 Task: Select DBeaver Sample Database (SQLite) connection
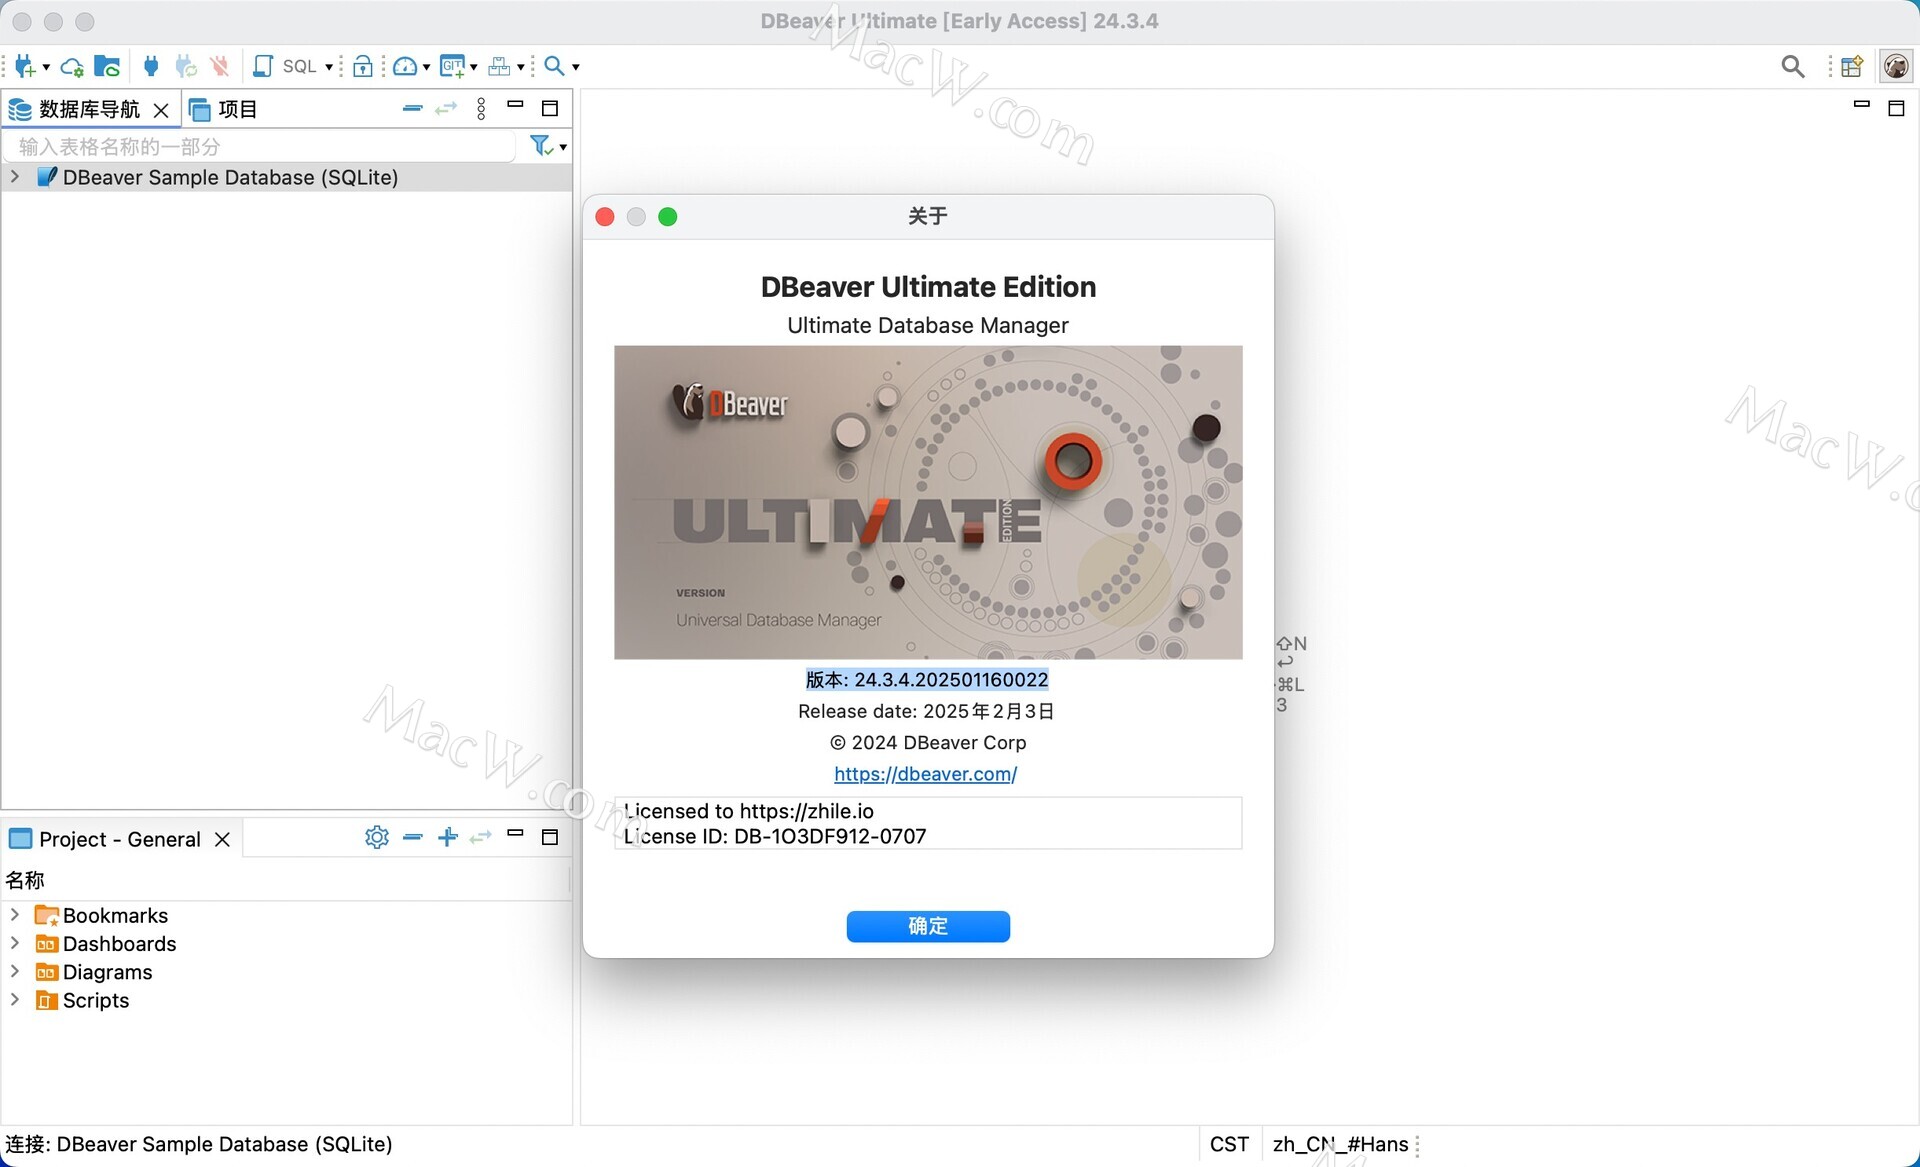(x=230, y=177)
